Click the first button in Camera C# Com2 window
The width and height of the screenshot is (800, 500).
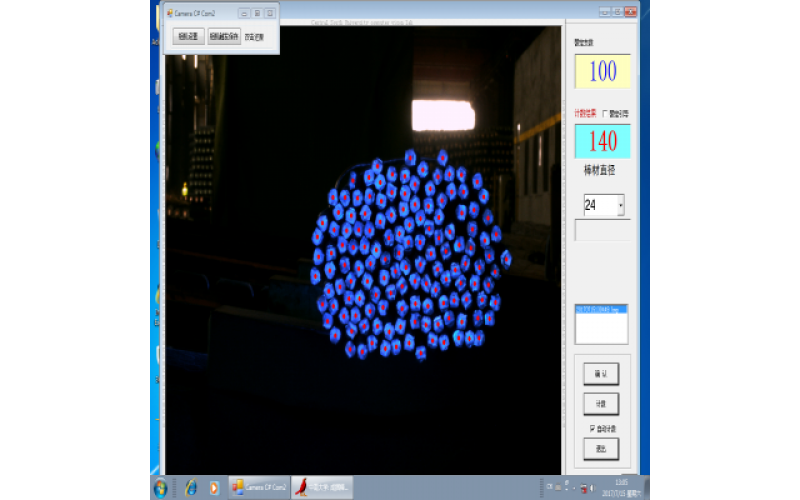coord(188,37)
